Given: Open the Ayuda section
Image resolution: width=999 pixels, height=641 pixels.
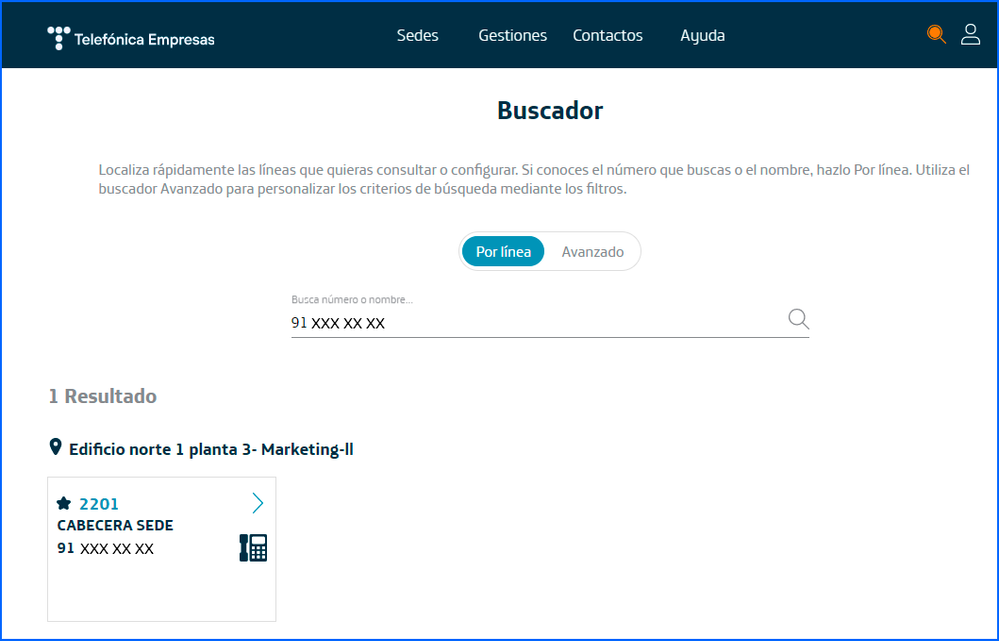Looking at the screenshot, I should 702,35.
